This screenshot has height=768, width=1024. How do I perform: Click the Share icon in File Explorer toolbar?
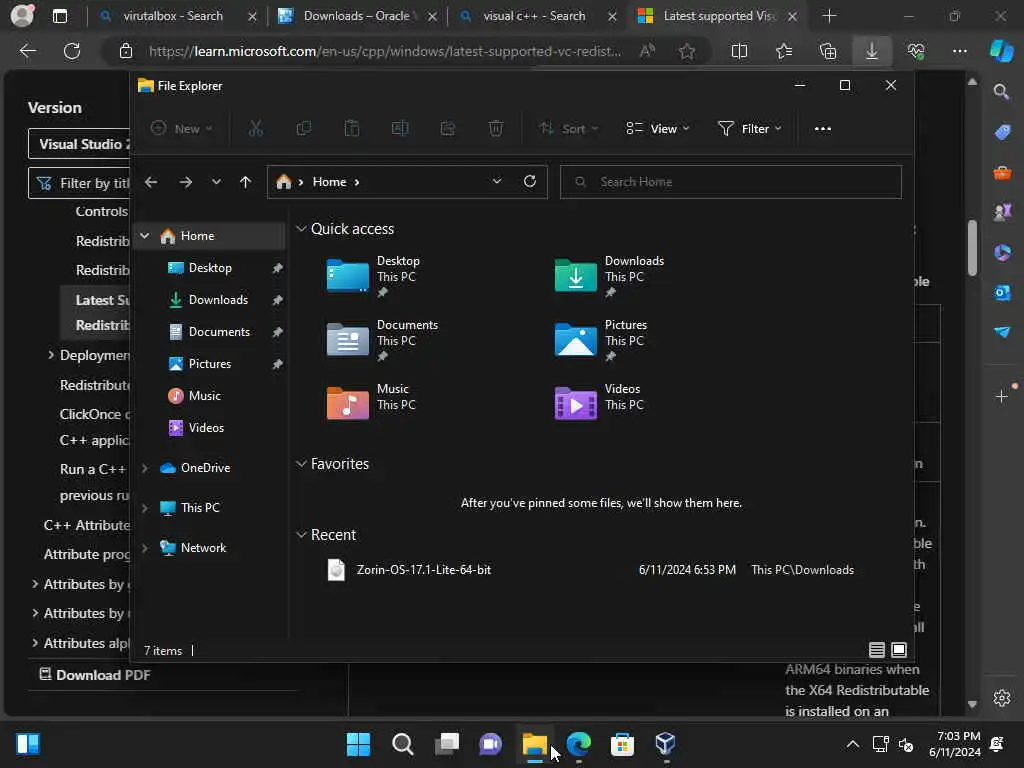(x=448, y=129)
